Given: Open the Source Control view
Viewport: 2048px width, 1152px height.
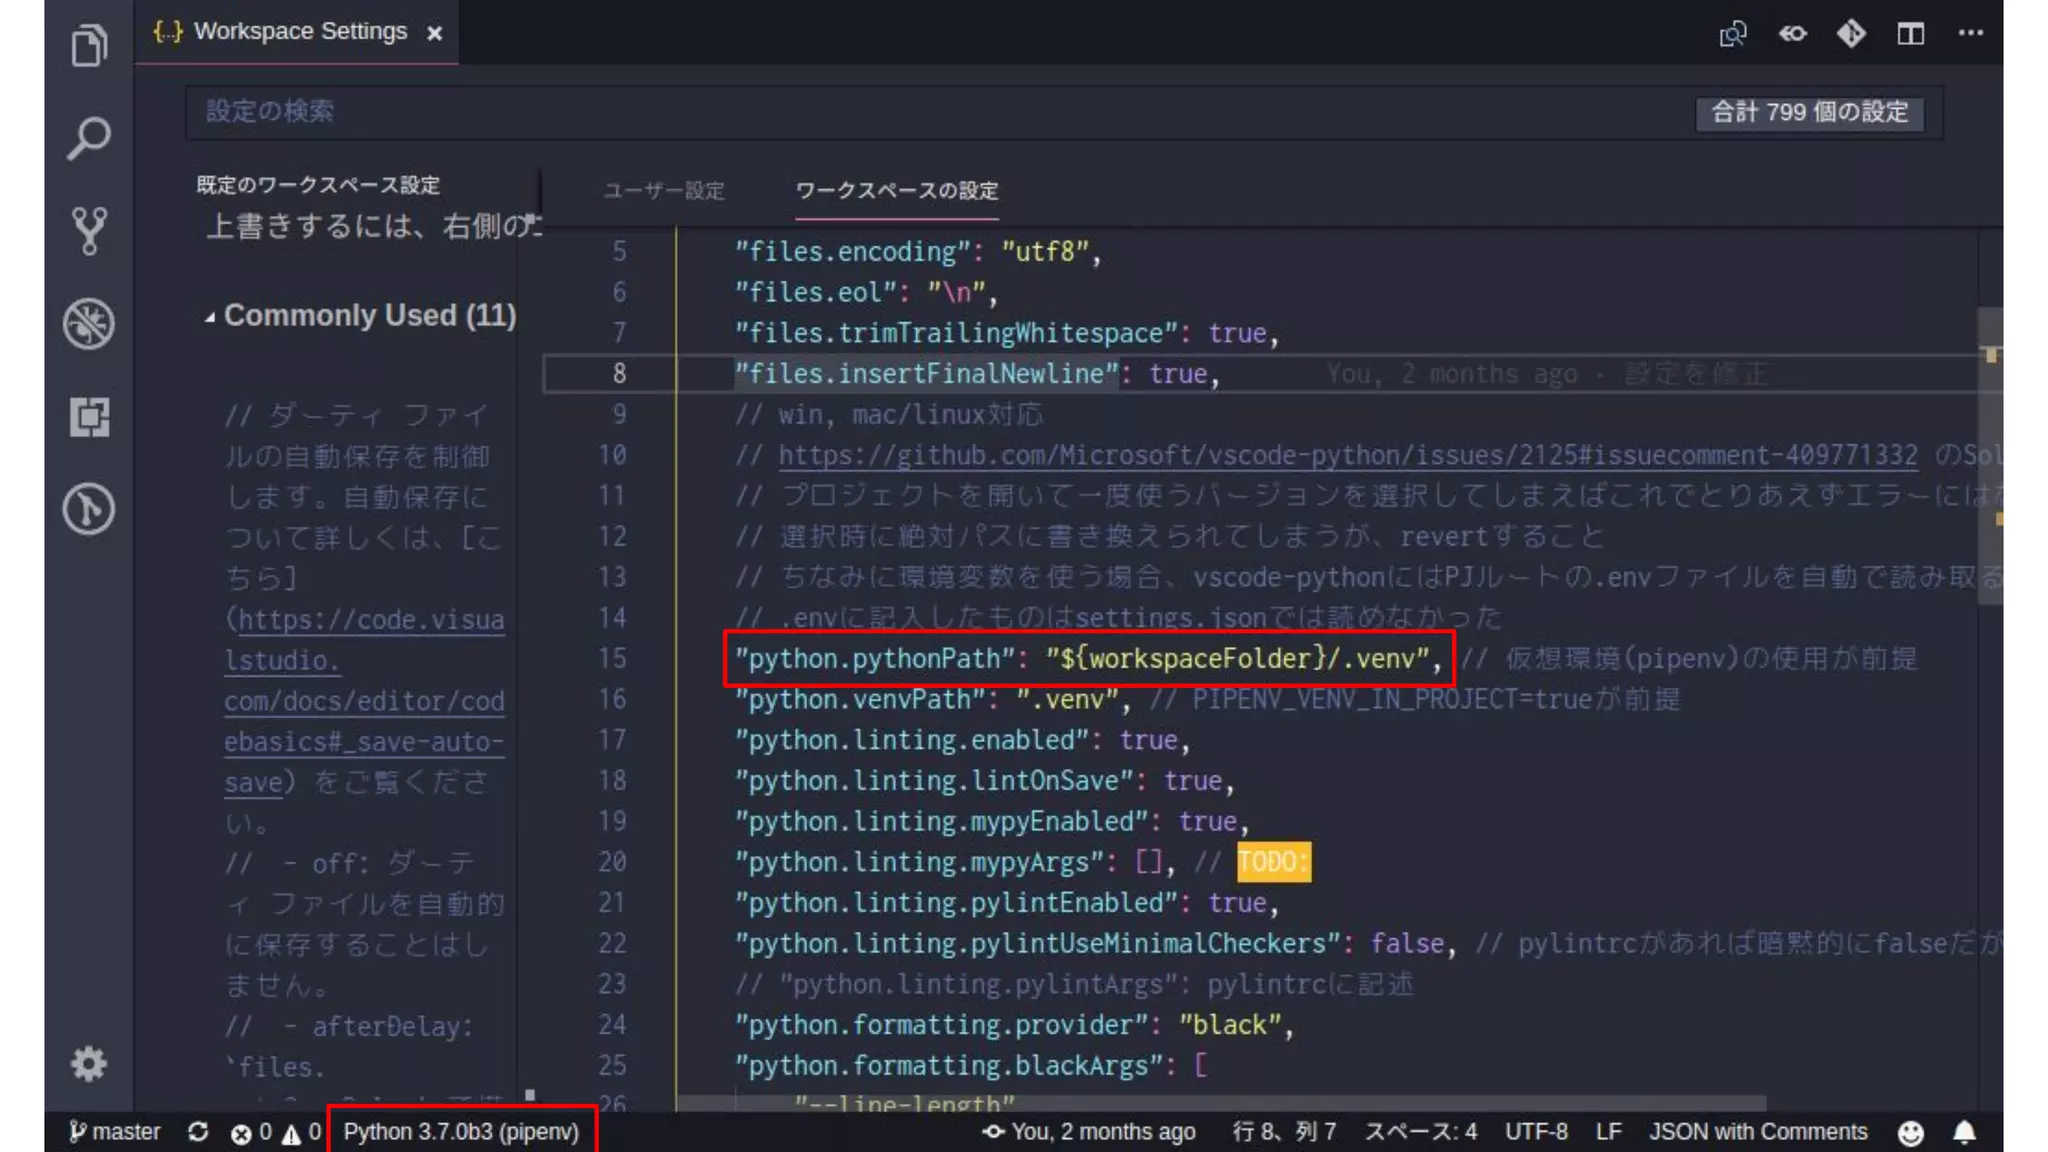Looking at the screenshot, I should (x=89, y=231).
